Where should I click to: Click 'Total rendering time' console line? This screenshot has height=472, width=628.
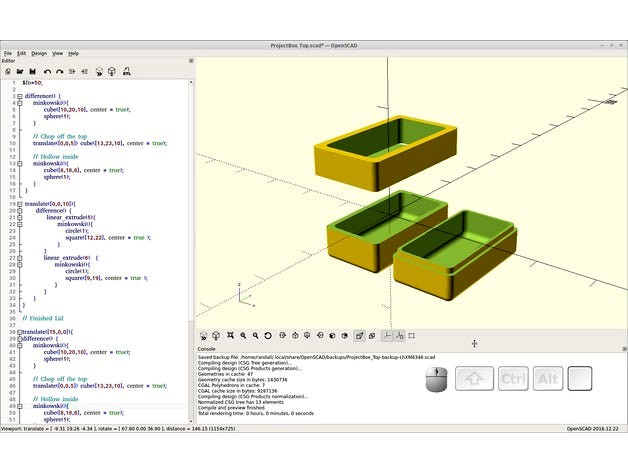pos(256,413)
